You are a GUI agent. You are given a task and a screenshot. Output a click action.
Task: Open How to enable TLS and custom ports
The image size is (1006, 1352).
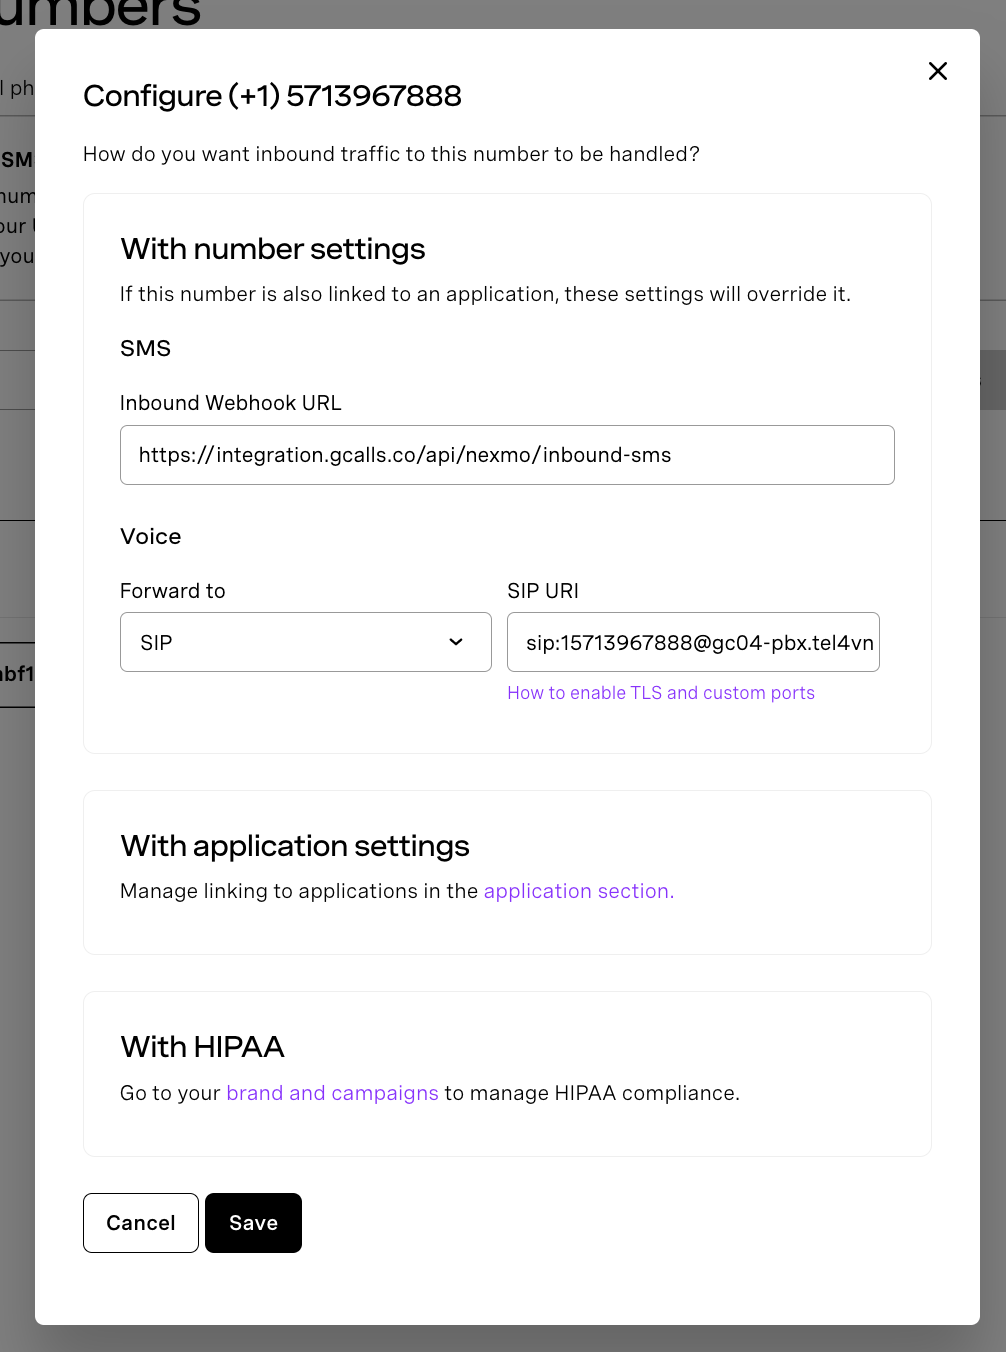(x=660, y=693)
